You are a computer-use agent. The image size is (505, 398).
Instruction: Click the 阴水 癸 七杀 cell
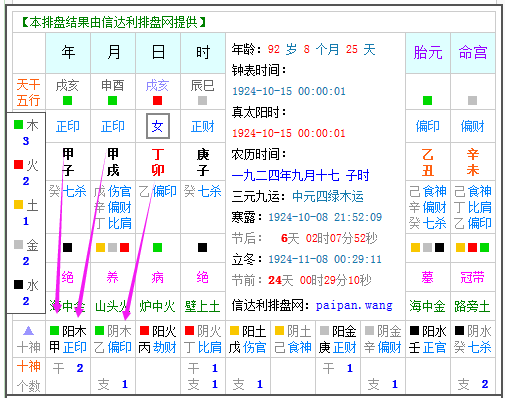point(473,339)
